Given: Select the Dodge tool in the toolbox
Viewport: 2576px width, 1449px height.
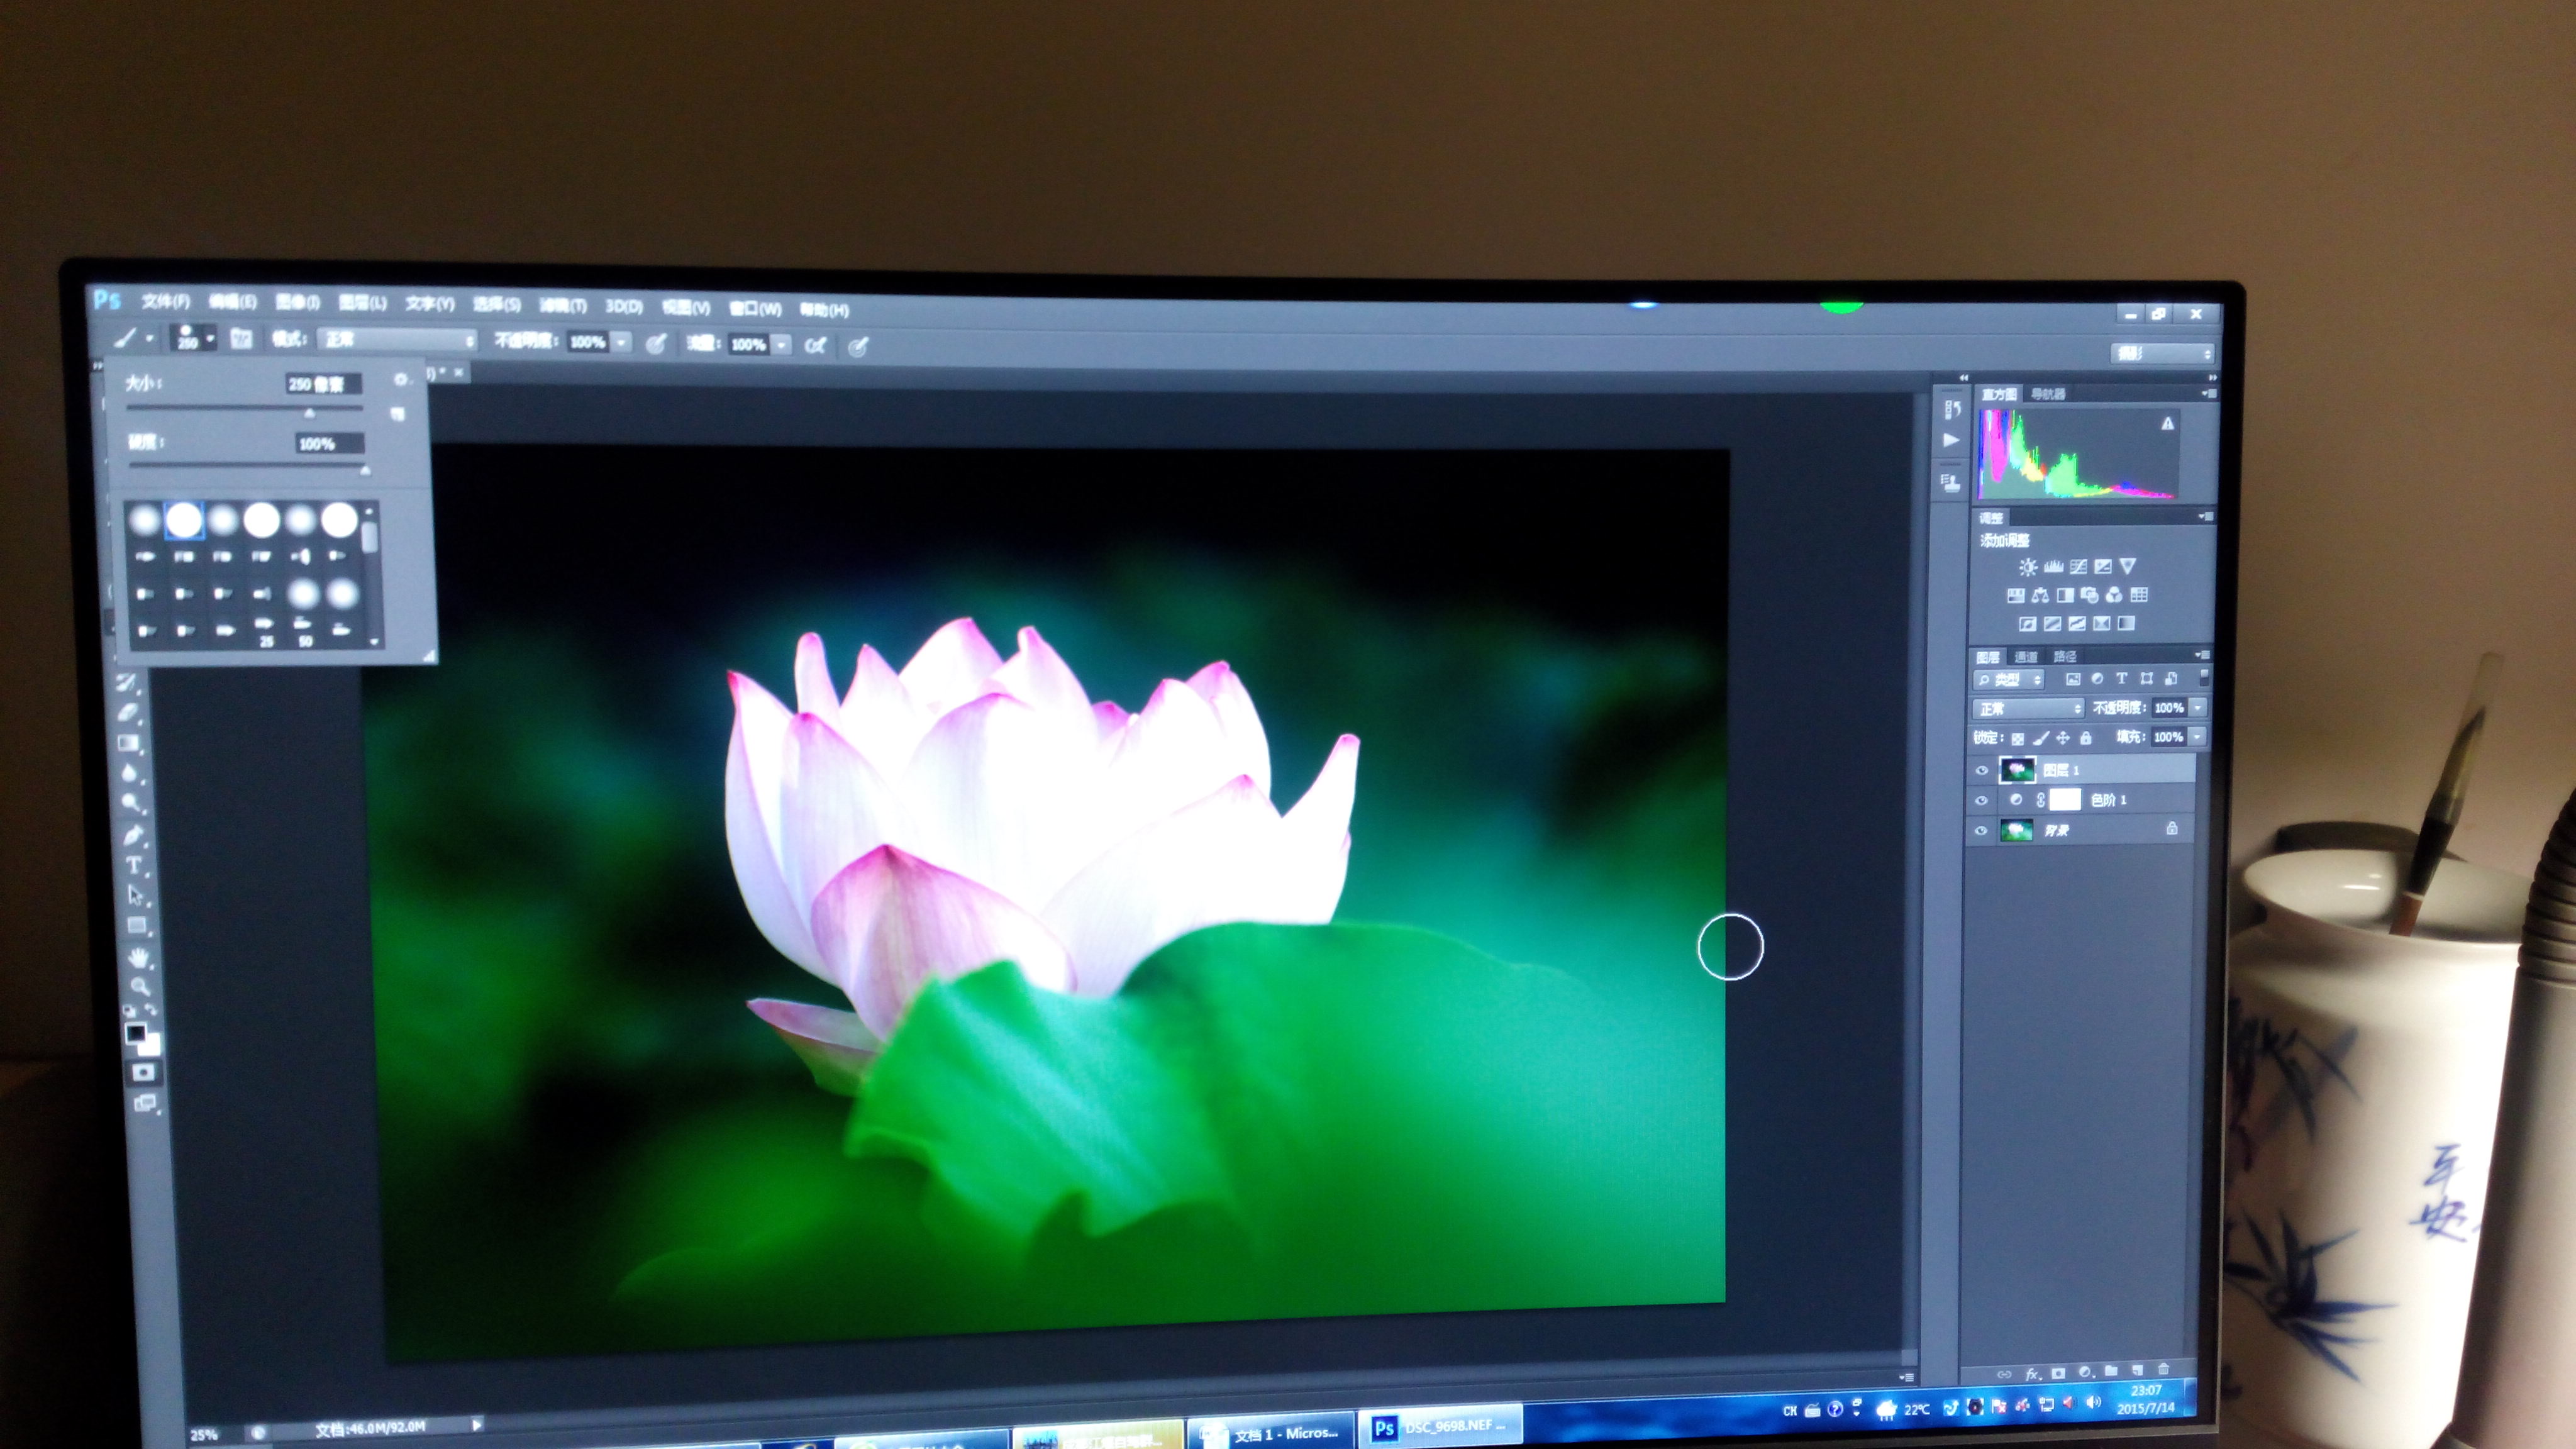Looking at the screenshot, I should (130, 803).
